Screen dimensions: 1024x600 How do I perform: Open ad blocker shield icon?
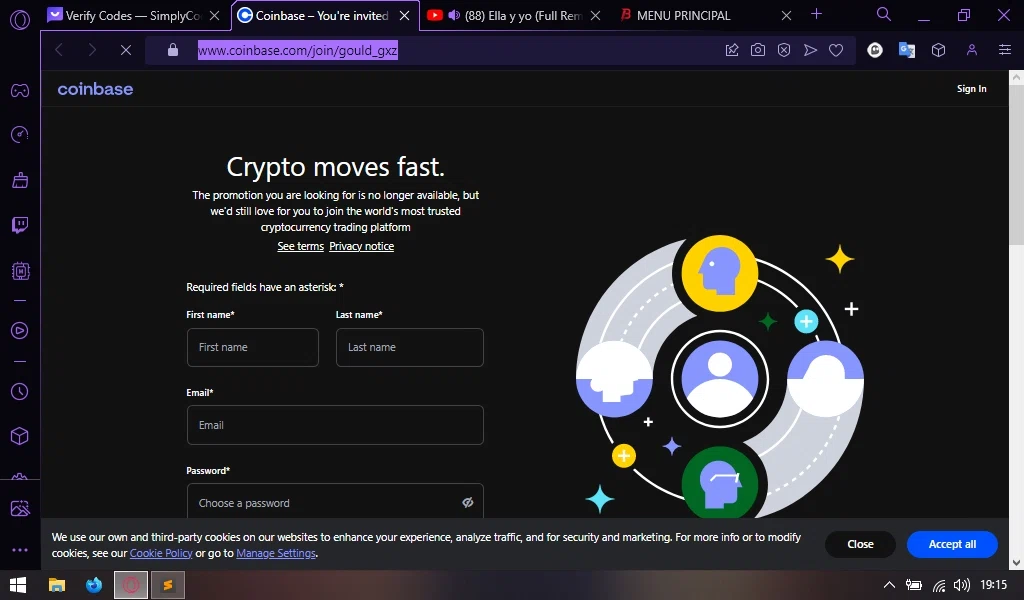784,50
